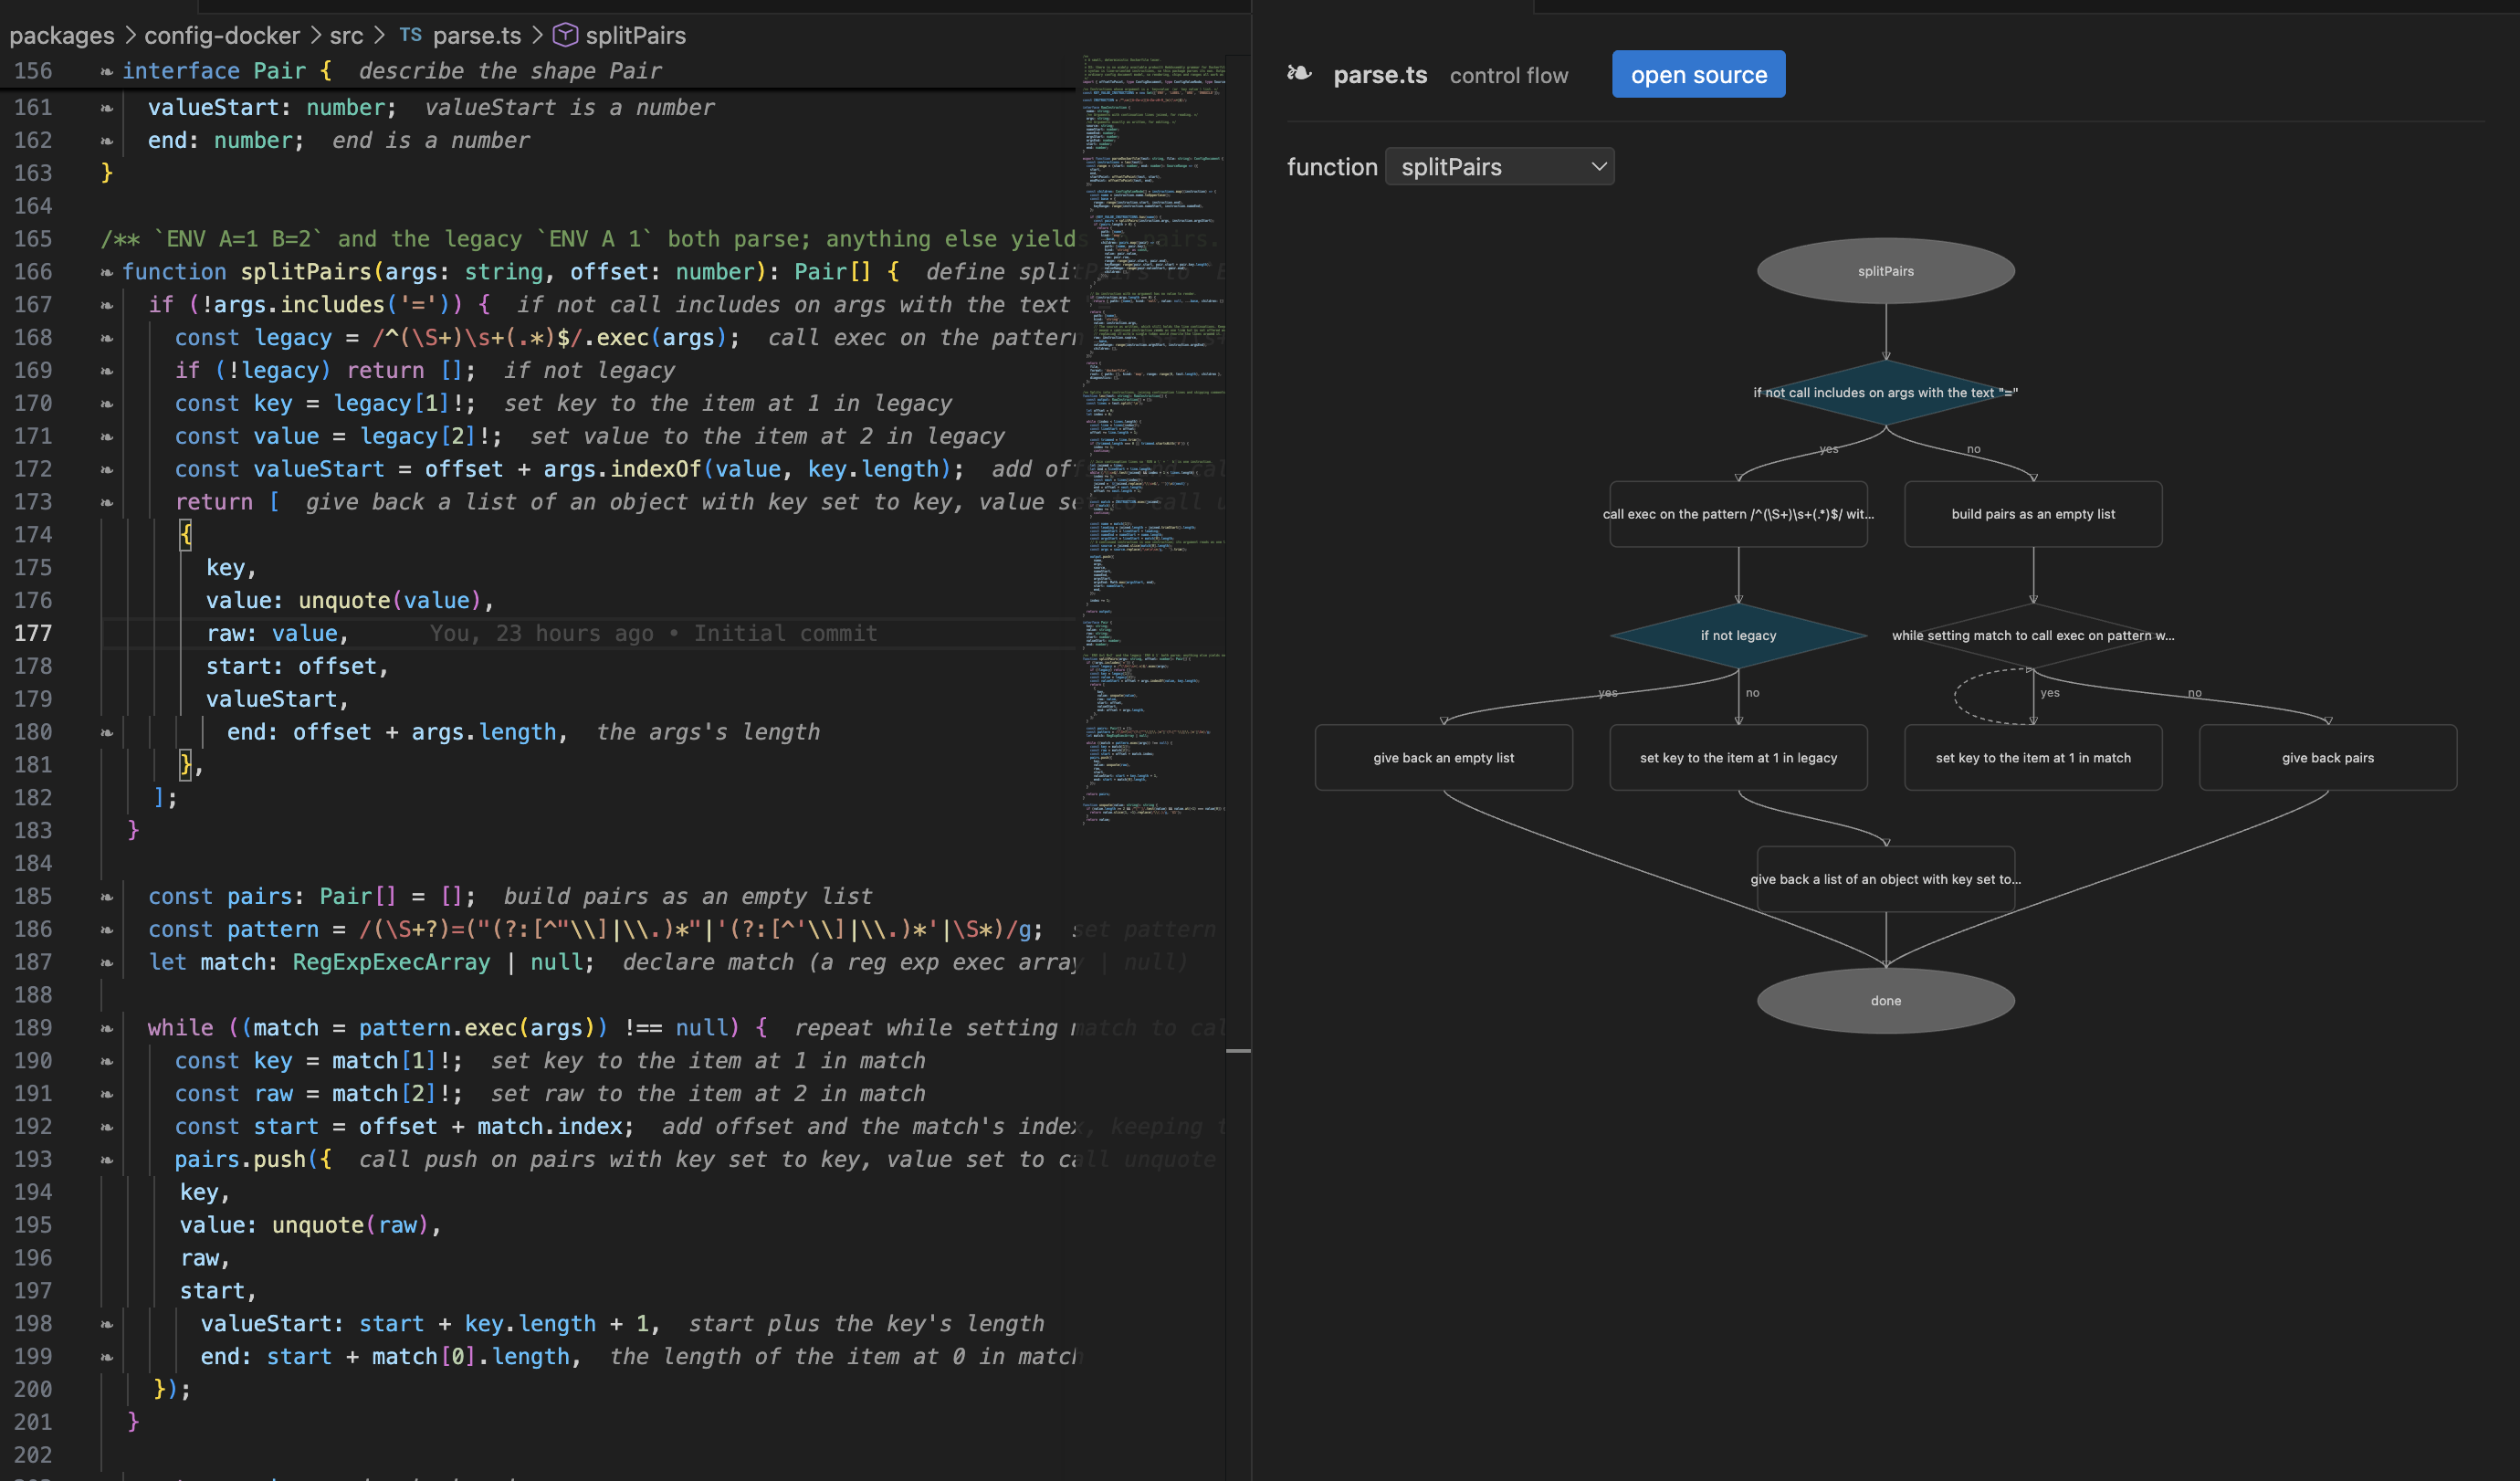
Task: Click the leaf annotation icon on line 166
Action: (107, 272)
